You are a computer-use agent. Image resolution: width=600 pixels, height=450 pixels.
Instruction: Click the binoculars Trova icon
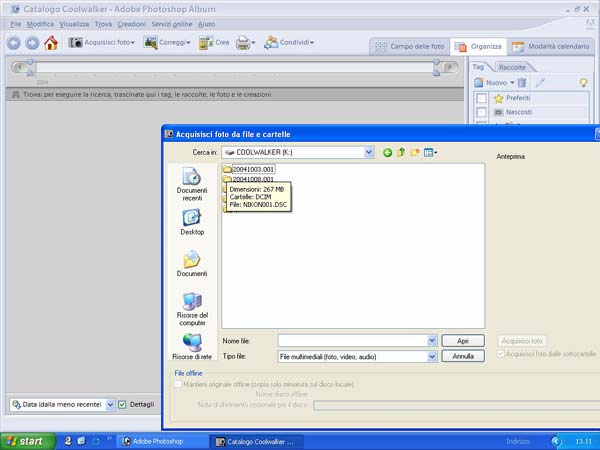(x=16, y=94)
